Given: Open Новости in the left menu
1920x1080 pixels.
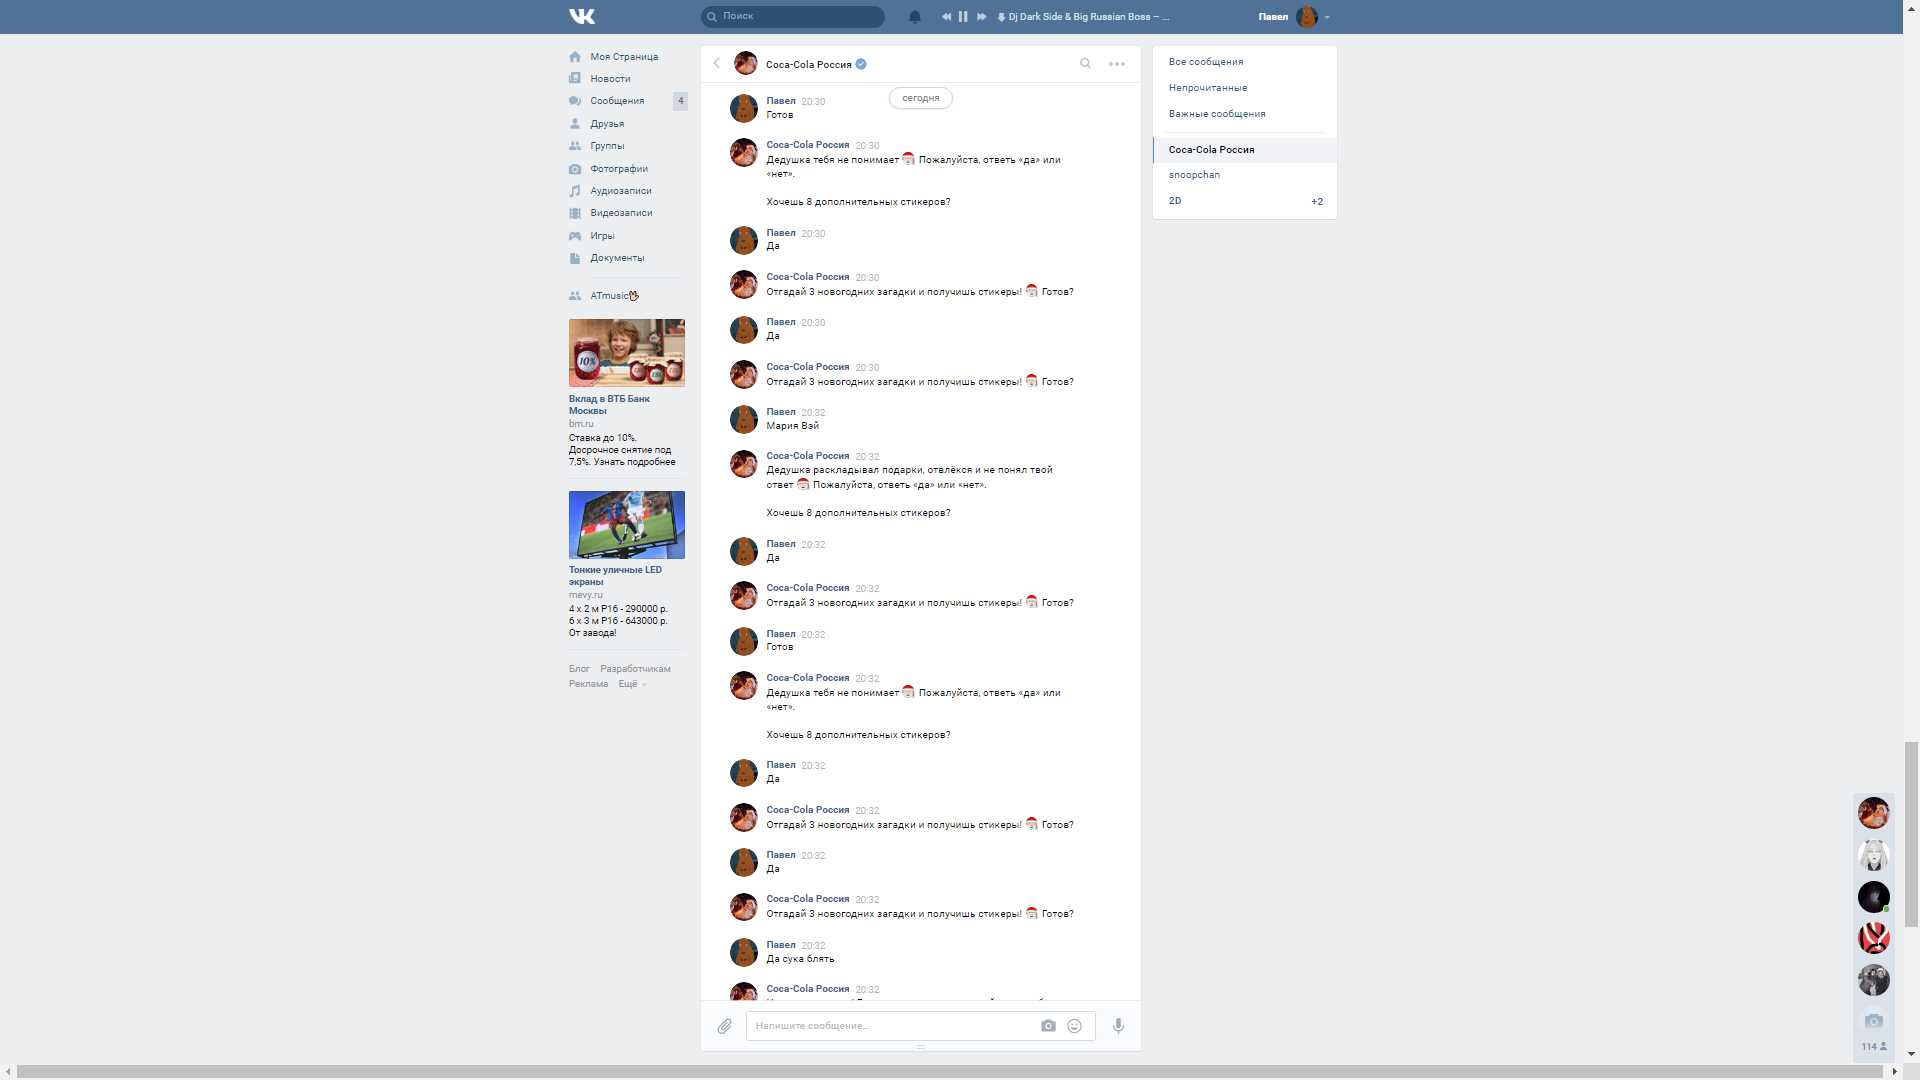Looking at the screenshot, I should click(610, 79).
